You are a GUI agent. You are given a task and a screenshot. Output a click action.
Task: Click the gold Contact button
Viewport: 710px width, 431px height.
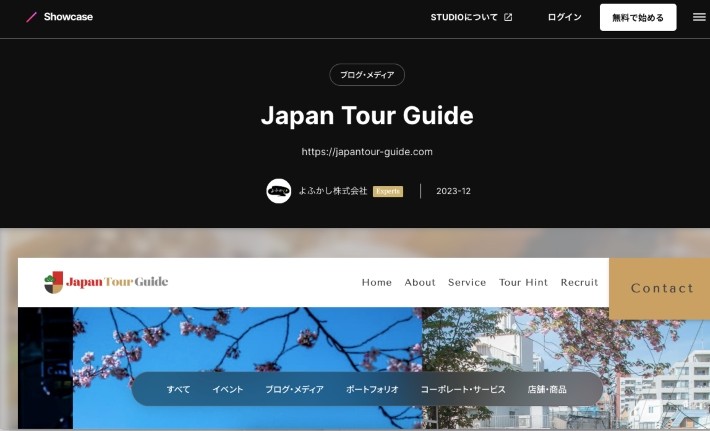pyautogui.click(x=659, y=288)
